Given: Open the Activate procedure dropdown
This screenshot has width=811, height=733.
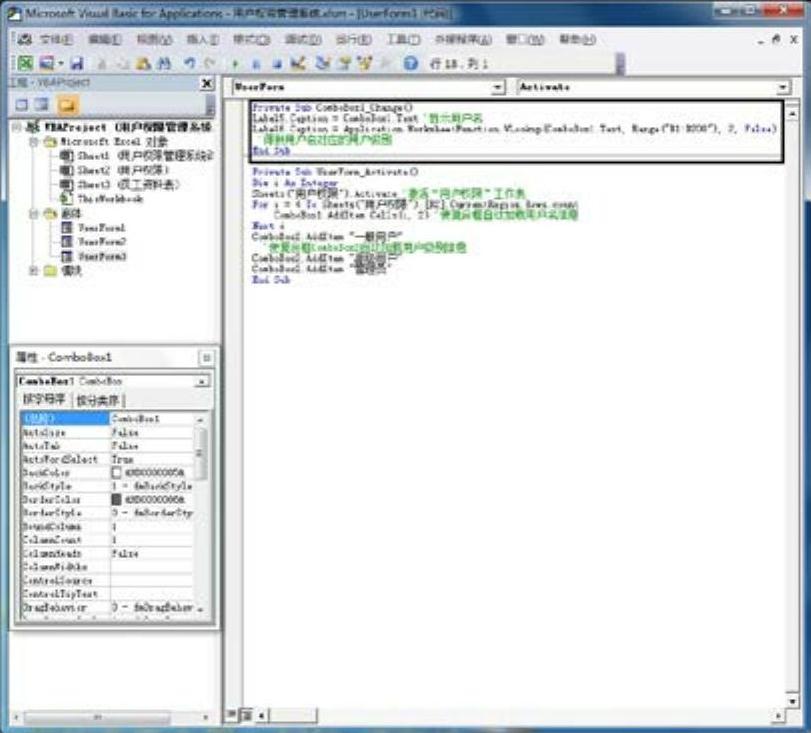Looking at the screenshot, I should pyautogui.click(x=783, y=87).
